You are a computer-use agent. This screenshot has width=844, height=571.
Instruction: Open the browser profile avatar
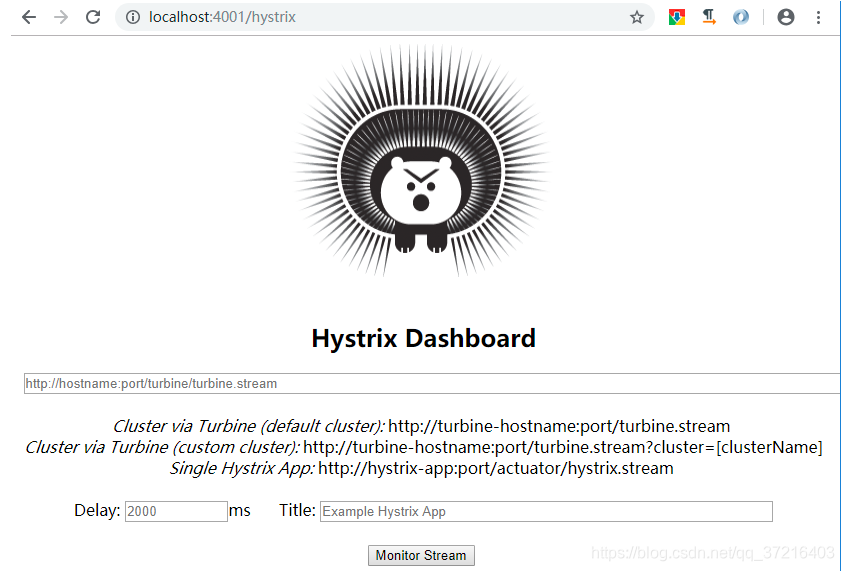click(785, 17)
